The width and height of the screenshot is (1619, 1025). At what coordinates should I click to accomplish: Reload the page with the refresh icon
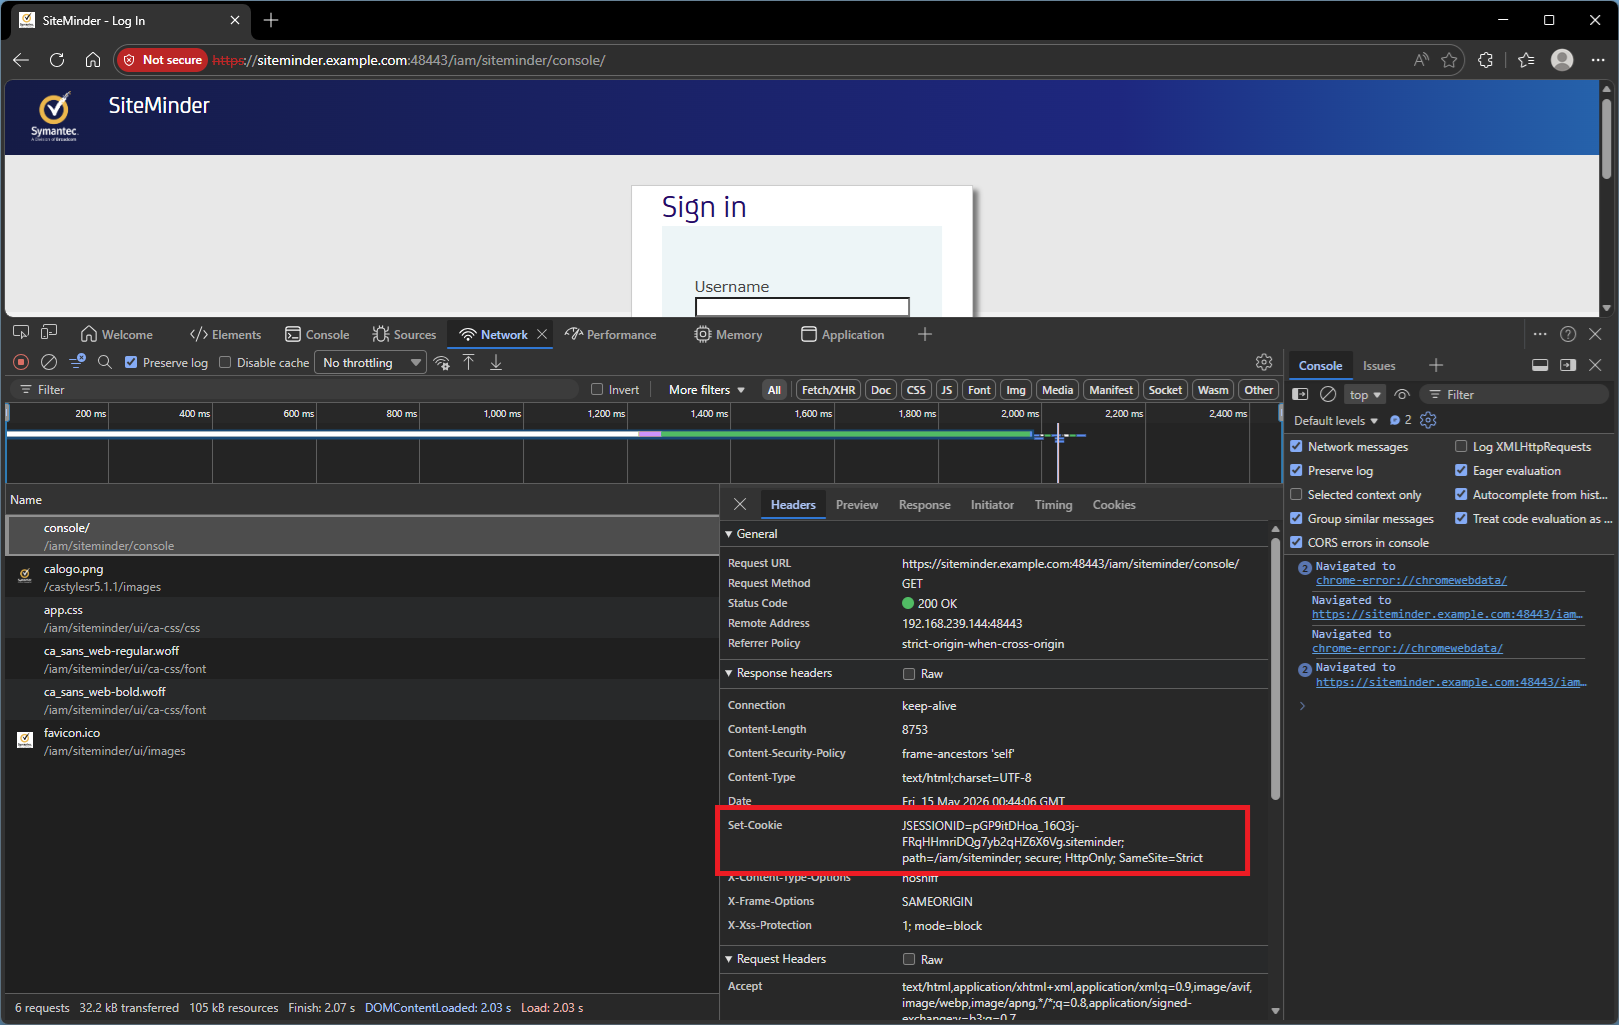(57, 60)
